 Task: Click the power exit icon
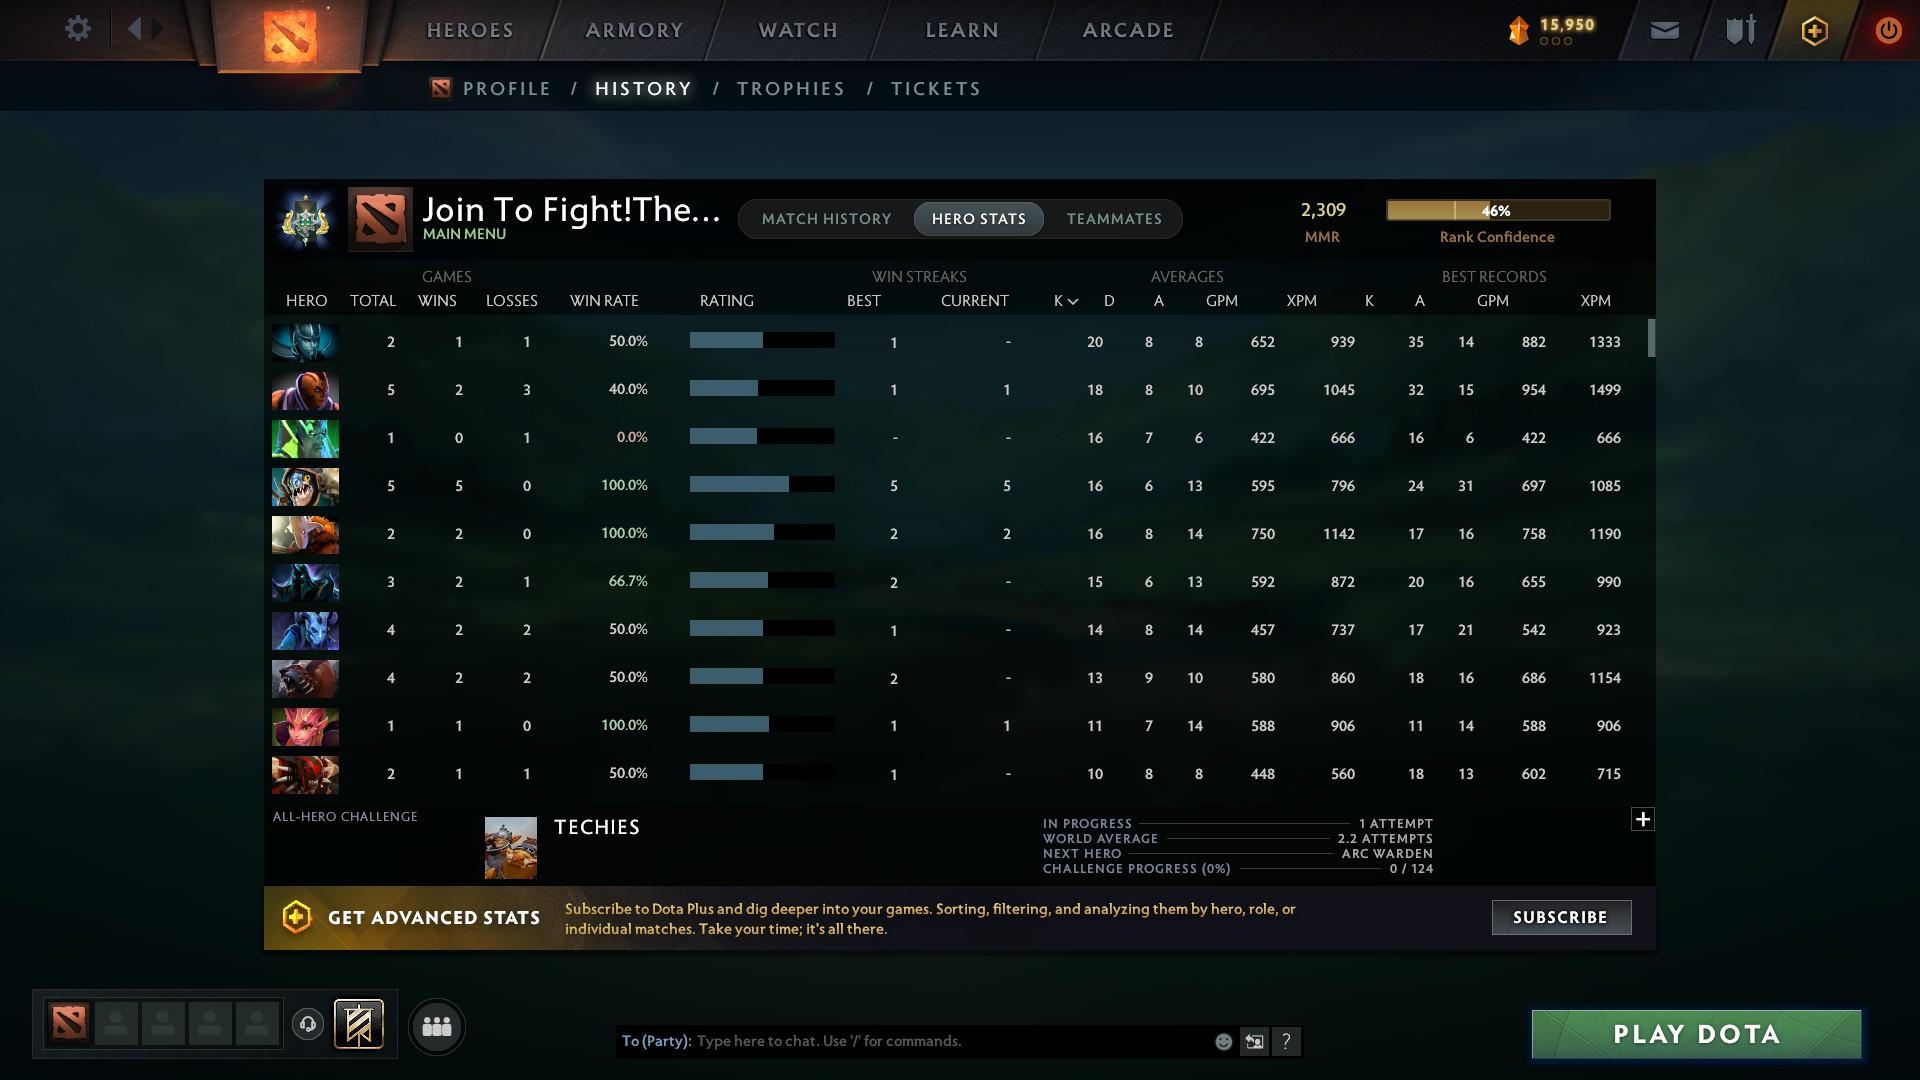[x=1888, y=29]
